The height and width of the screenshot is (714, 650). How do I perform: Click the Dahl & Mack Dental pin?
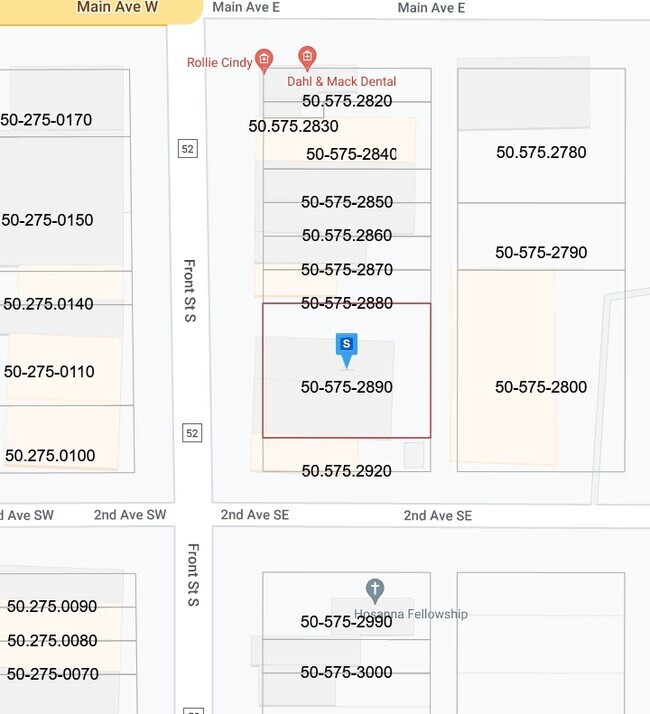pos(308,57)
